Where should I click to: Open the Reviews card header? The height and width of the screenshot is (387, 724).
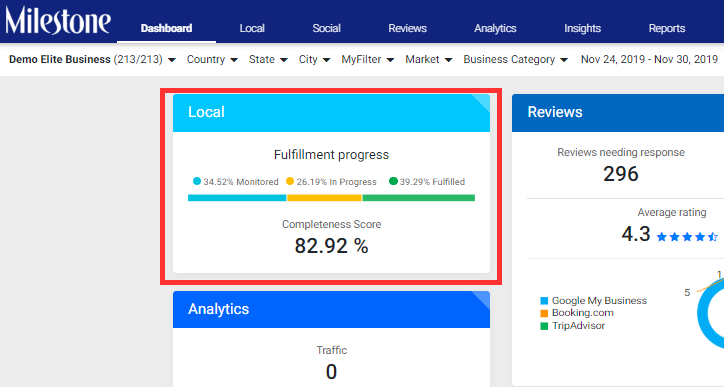click(618, 113)
